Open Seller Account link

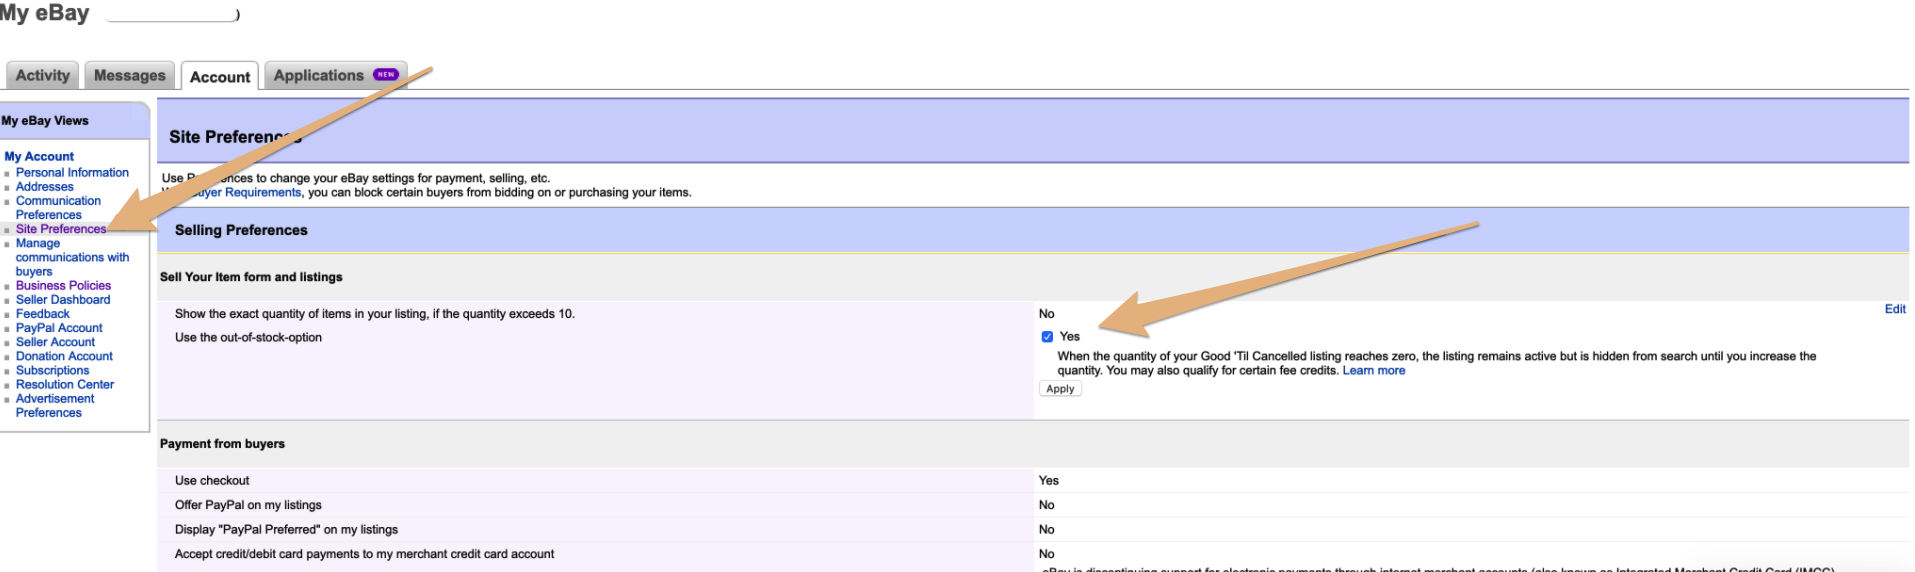coord(55,341)
